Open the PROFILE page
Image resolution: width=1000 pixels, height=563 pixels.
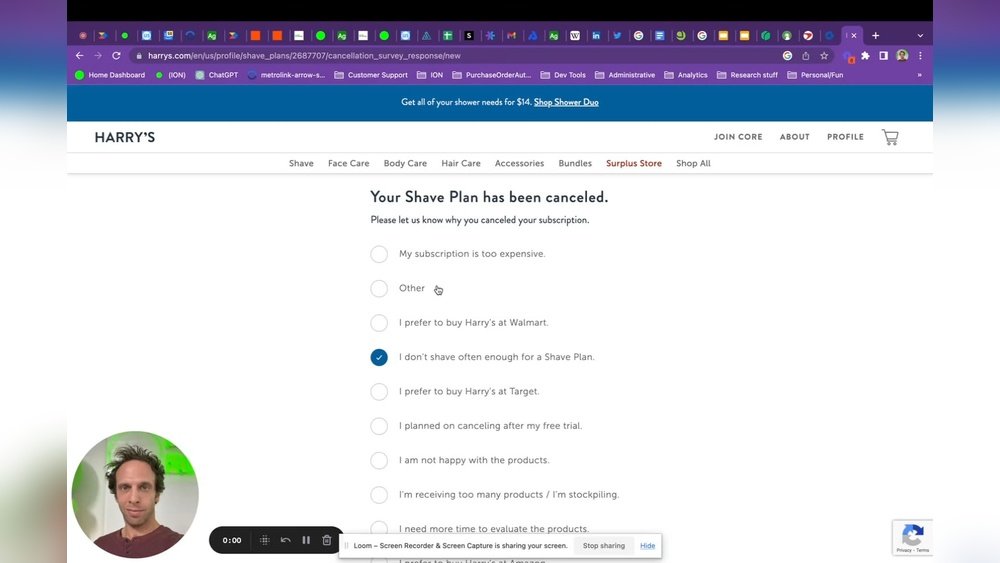pos(845,137)
